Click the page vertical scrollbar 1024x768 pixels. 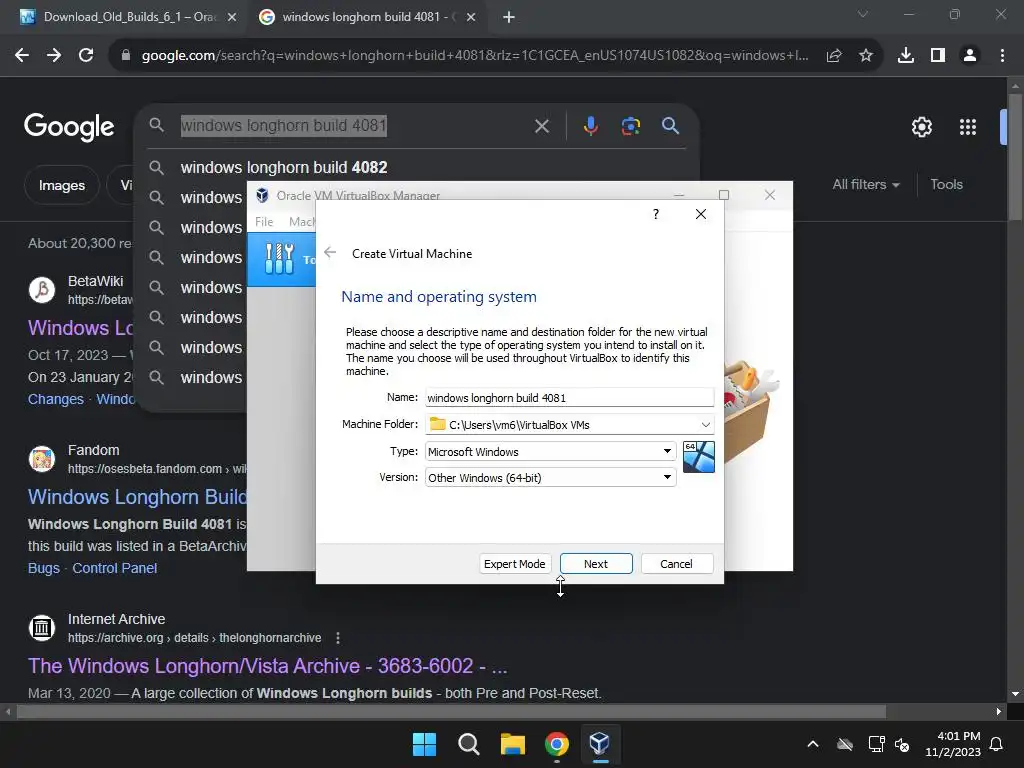[x=1015, y=157]
